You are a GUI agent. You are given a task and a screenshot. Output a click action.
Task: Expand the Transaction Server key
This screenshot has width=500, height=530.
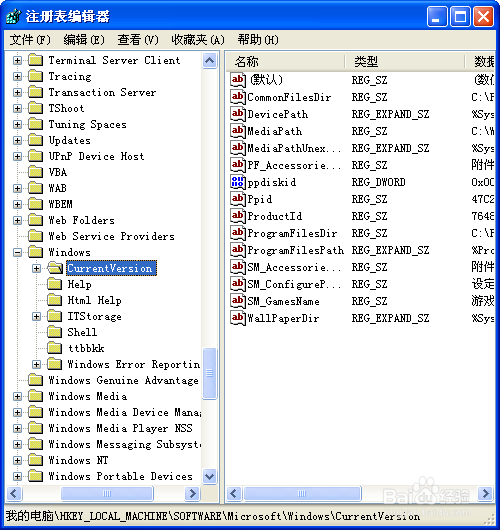(x=17, y=92)
